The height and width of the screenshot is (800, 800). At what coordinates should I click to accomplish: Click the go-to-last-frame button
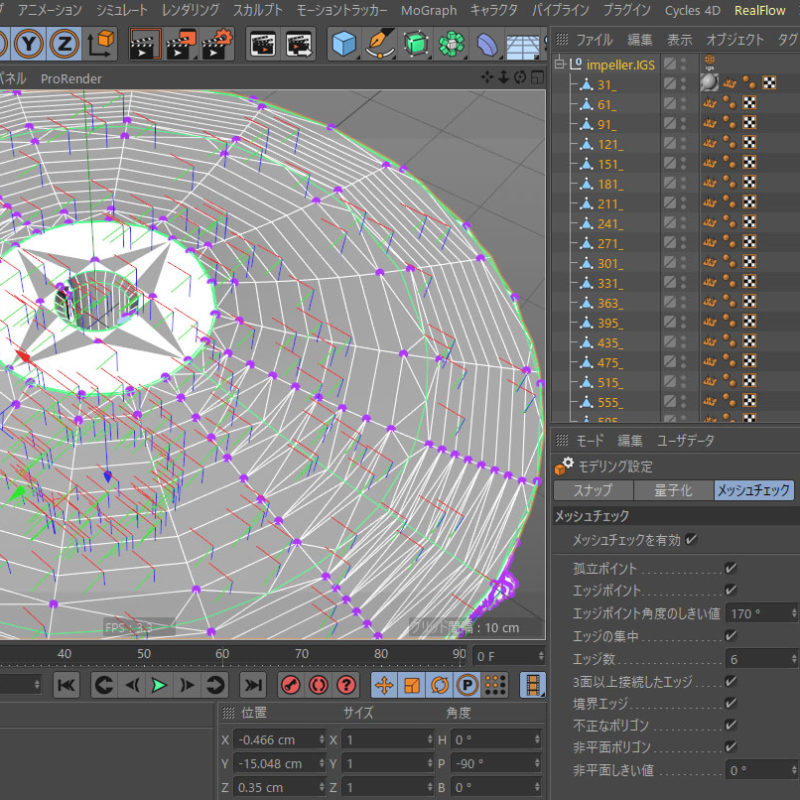(252, 685)
